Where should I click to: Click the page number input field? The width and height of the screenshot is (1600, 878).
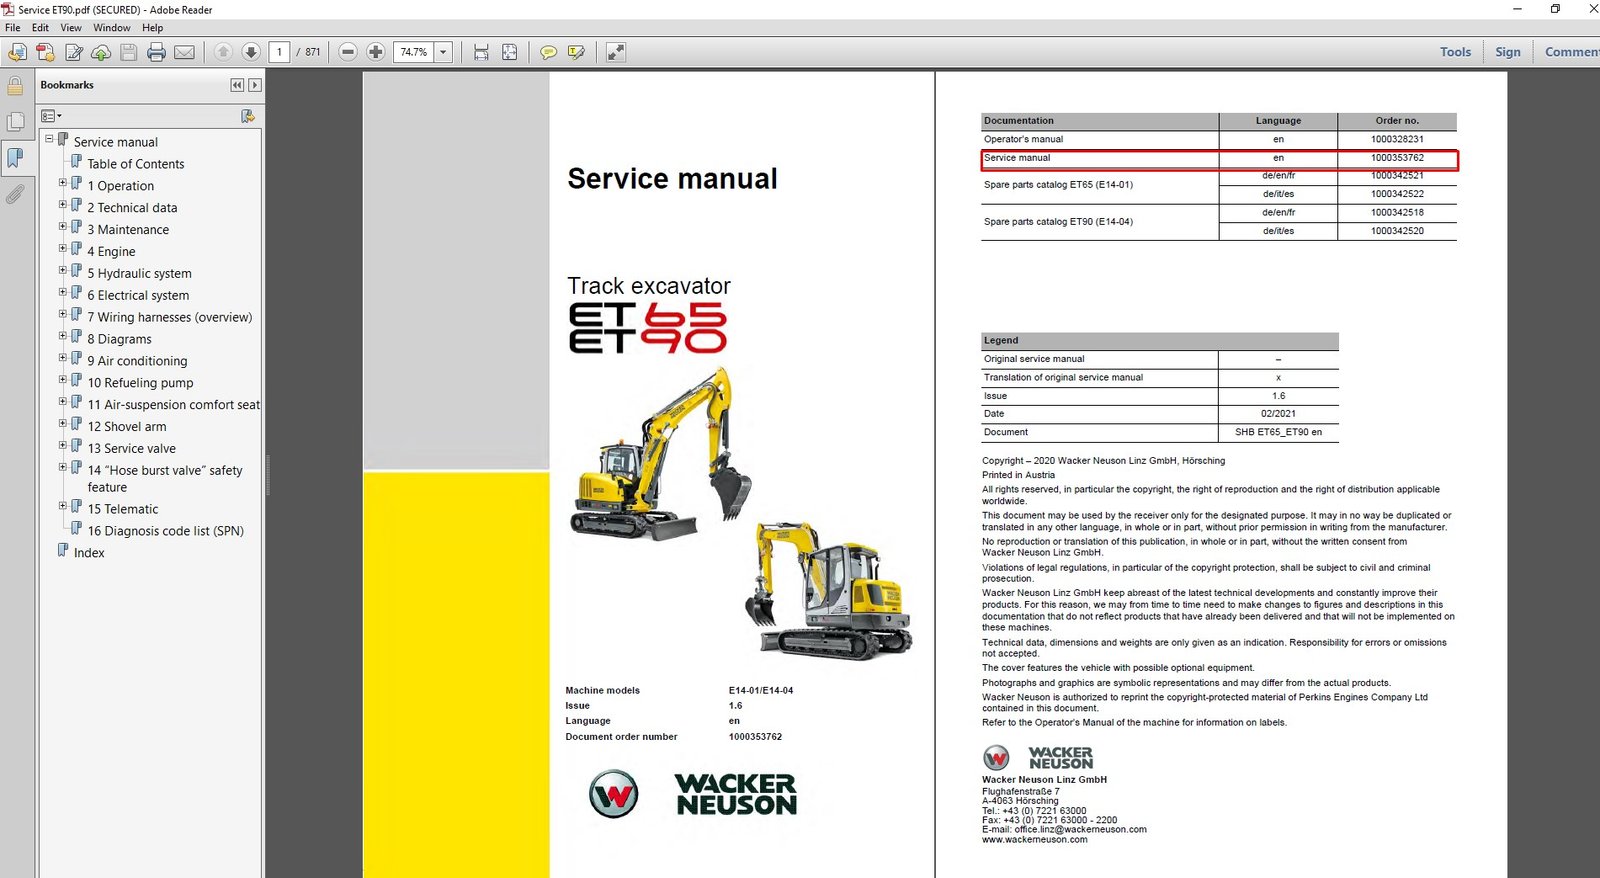(279, 52)
